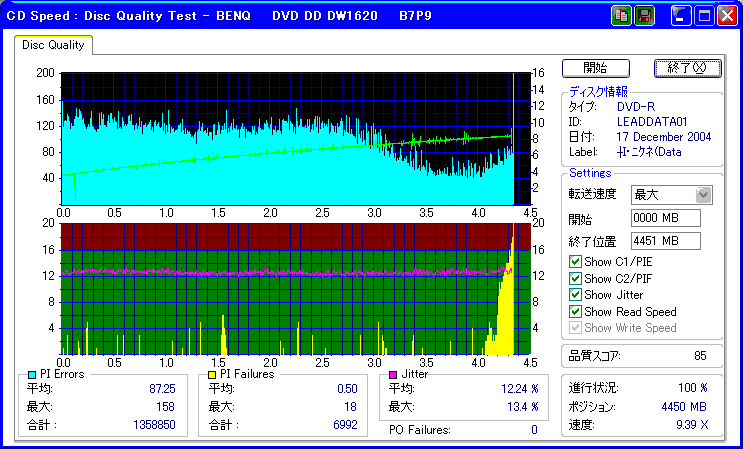Image resolution: width=743 pixels, height=449 pixels.
Task: Click the 開始 start button
Action: [x=596, y=68]
